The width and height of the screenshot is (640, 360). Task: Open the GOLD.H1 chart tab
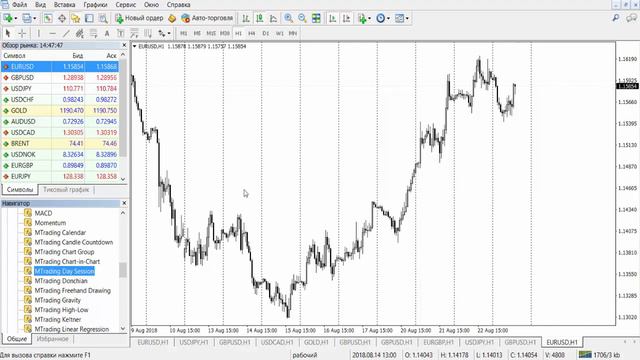316,342
